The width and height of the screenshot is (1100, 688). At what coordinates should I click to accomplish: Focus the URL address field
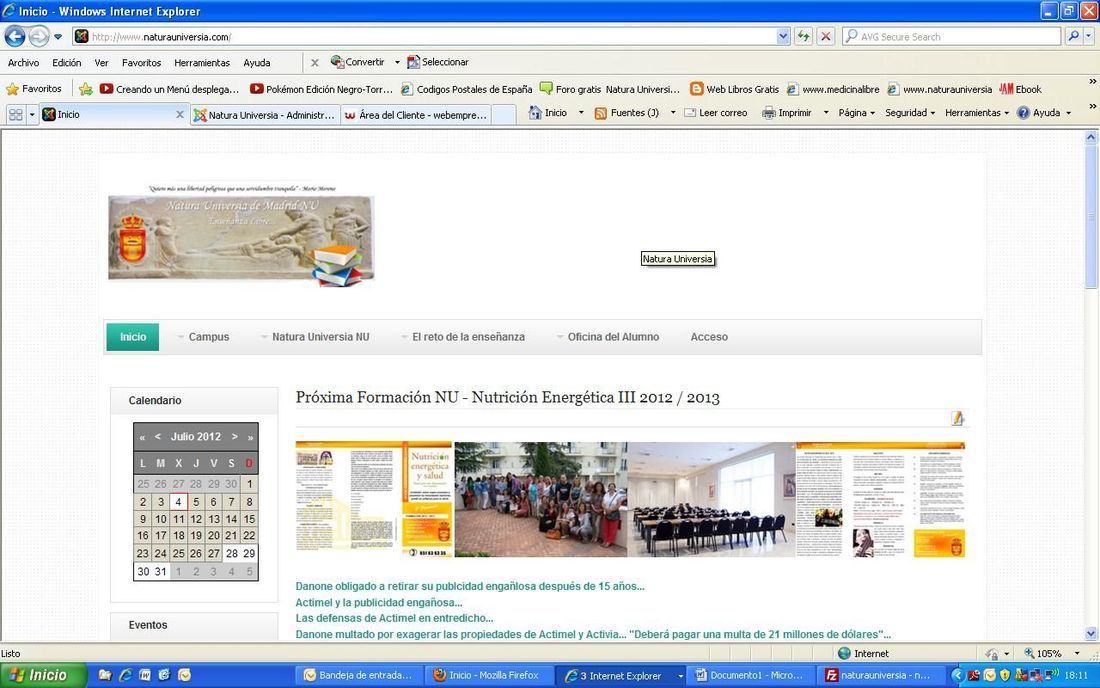click(x=432, y=36)
